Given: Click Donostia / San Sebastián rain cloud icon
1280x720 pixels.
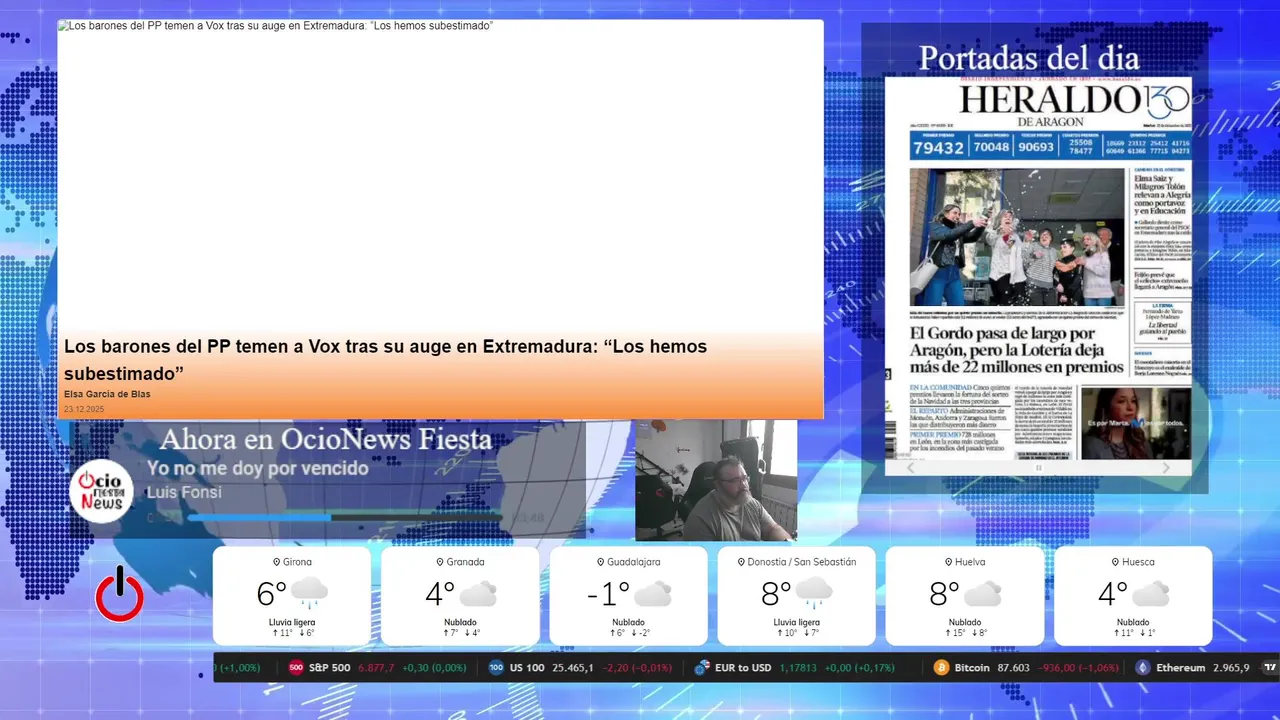Looking at the screenshot, I should [815, 593].
